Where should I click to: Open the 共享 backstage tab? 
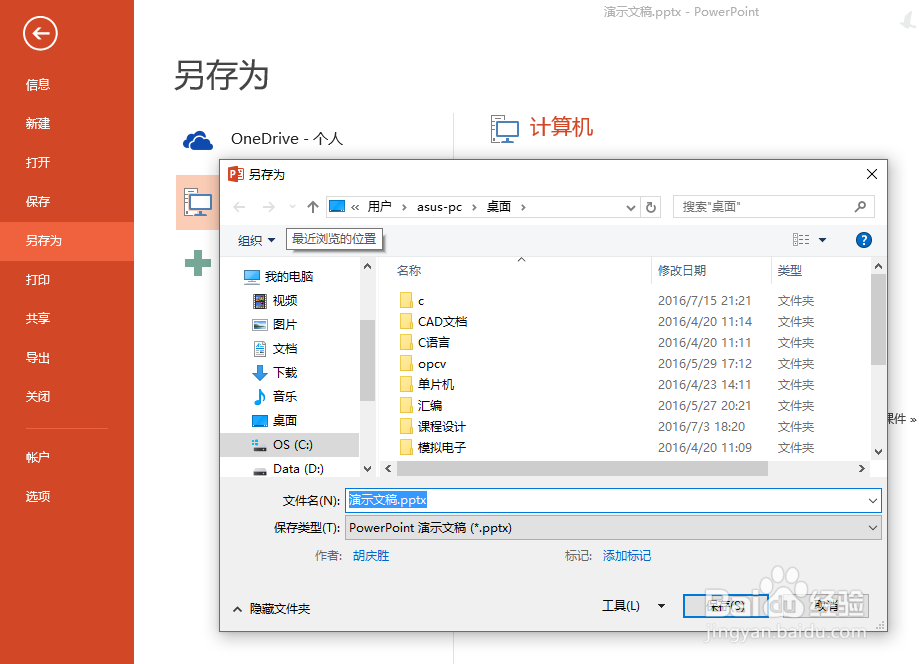[38, 319]
